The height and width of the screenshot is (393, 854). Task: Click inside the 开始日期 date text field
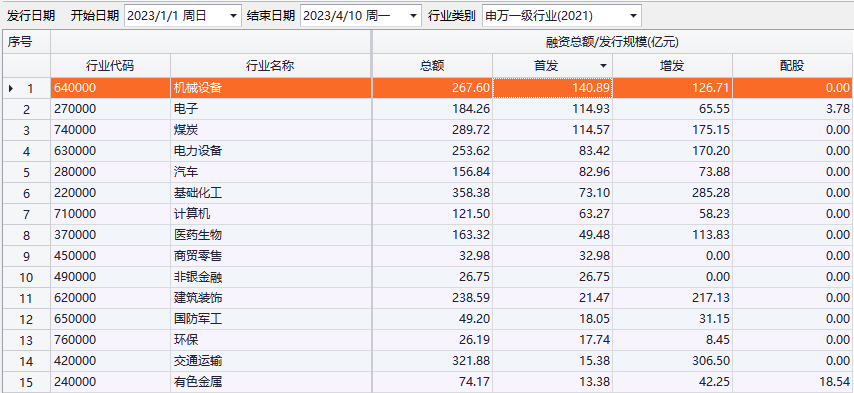pyautogui.click(x=175, y=16)
